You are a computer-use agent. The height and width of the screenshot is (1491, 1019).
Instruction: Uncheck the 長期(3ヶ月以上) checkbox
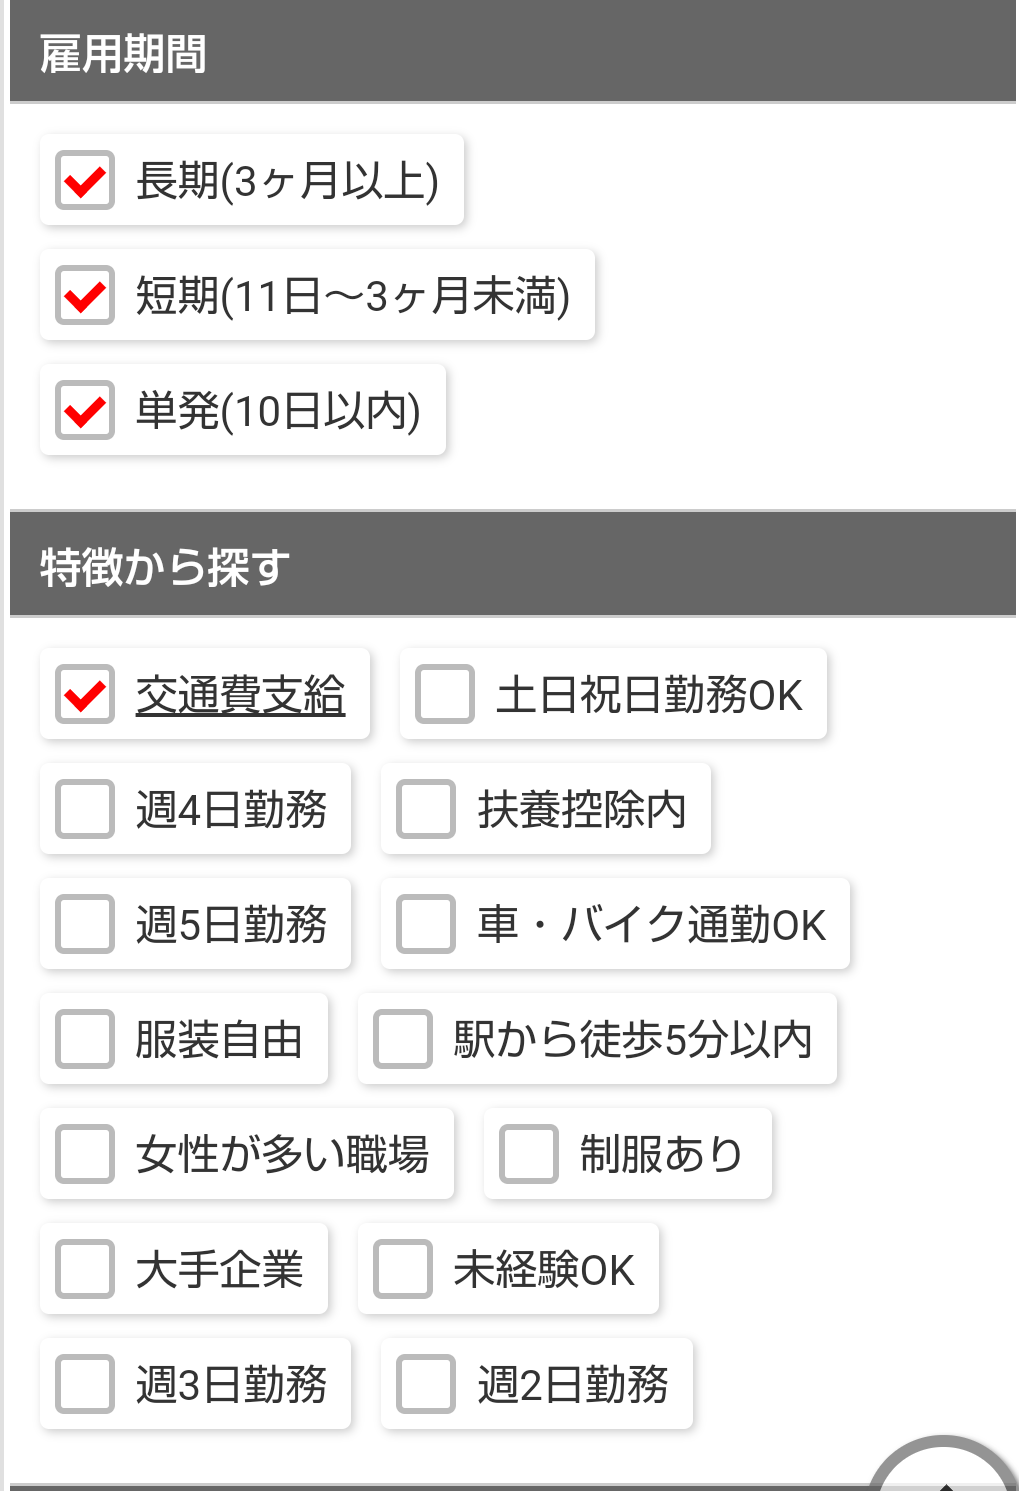coord(85,181)
